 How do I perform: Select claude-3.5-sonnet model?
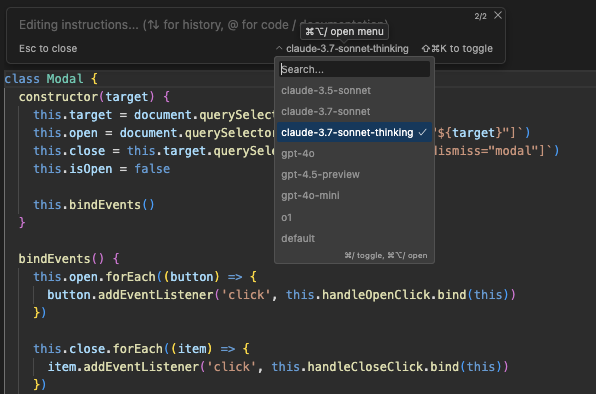(x=354, y=90)
